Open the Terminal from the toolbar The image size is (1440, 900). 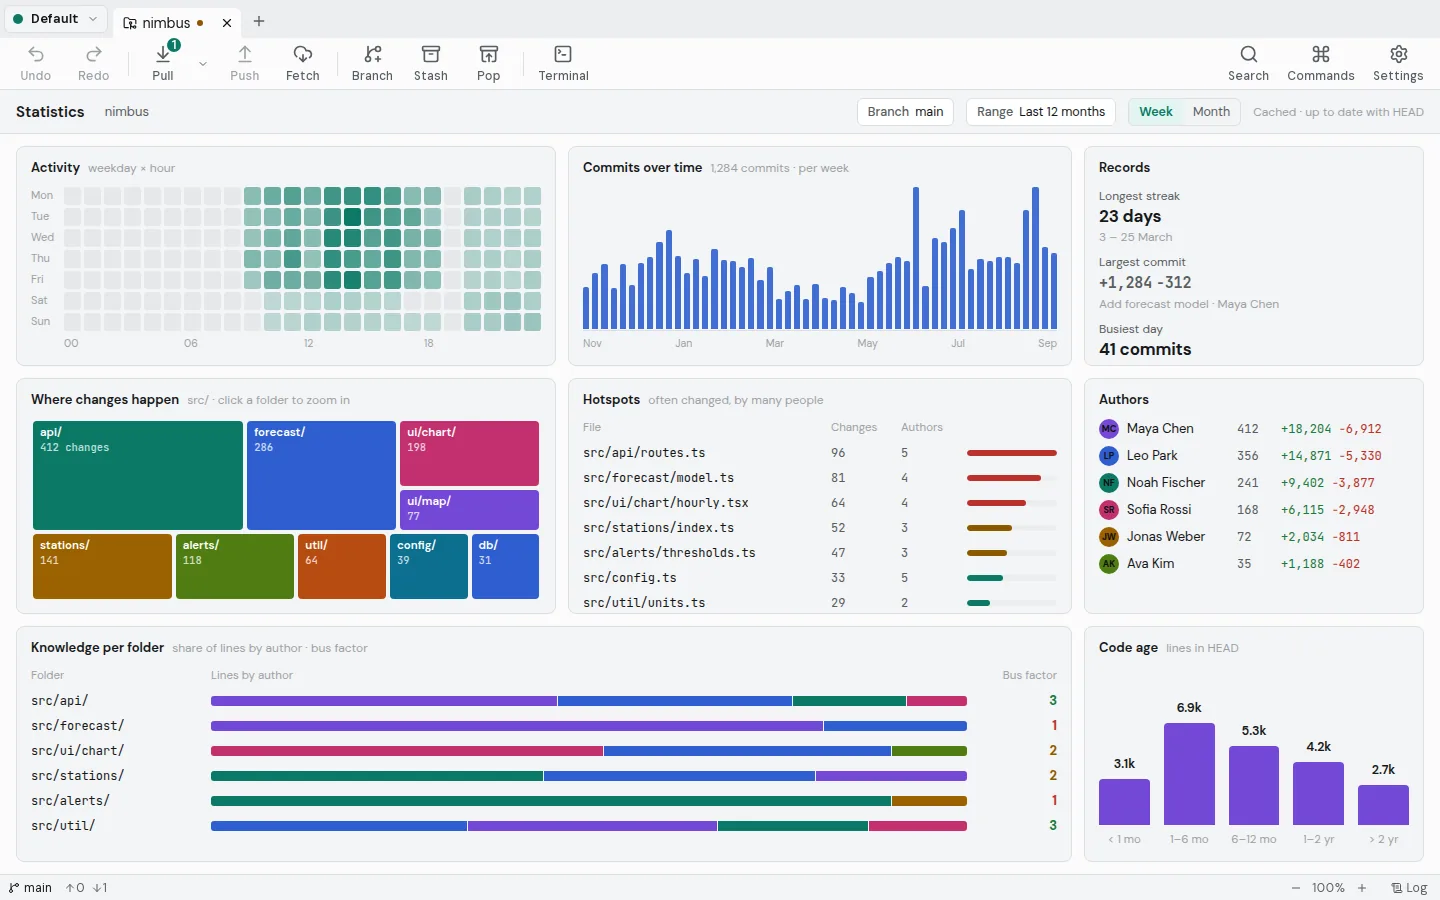(564, 54)
